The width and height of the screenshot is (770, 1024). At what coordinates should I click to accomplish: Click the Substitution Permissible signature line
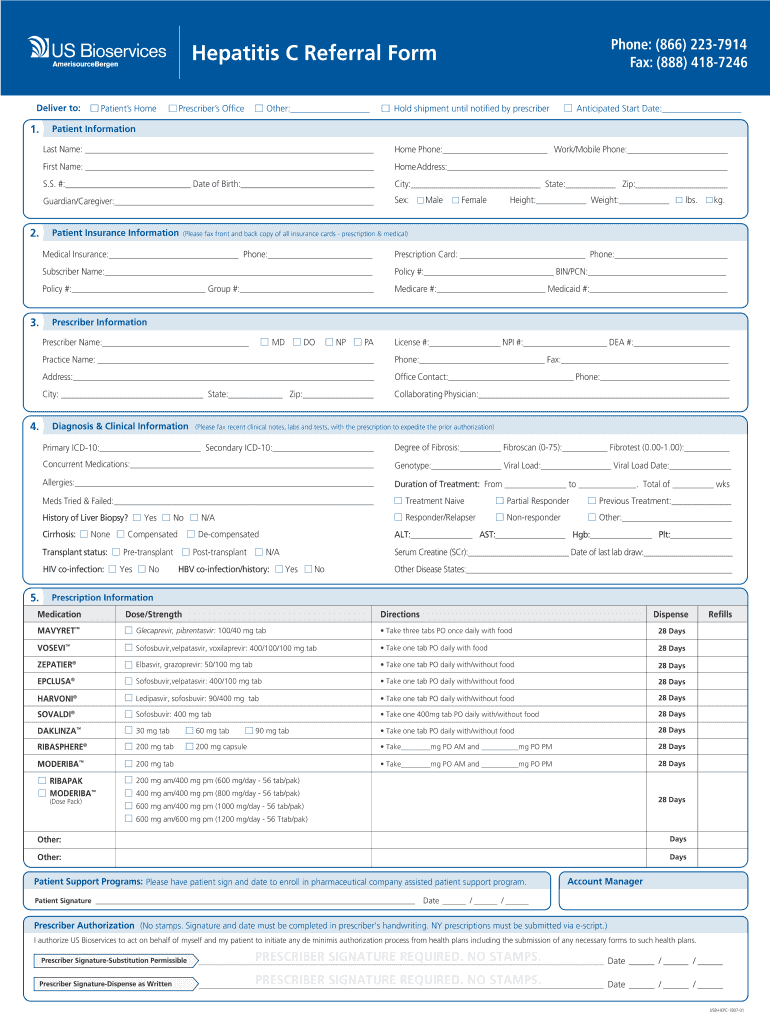(401, 960)
